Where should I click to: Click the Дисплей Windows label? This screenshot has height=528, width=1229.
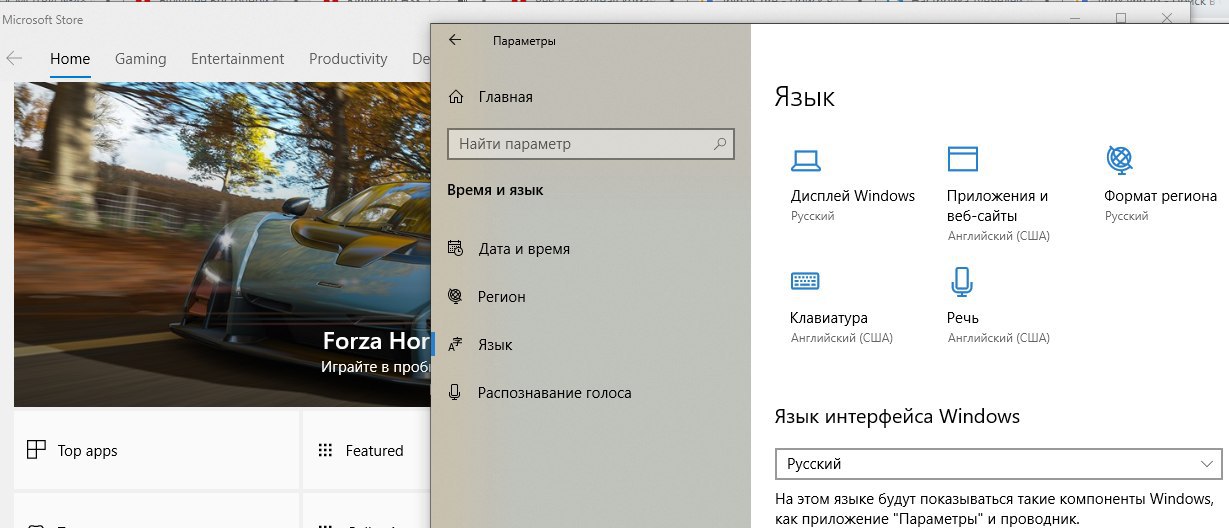click(853, 196)
